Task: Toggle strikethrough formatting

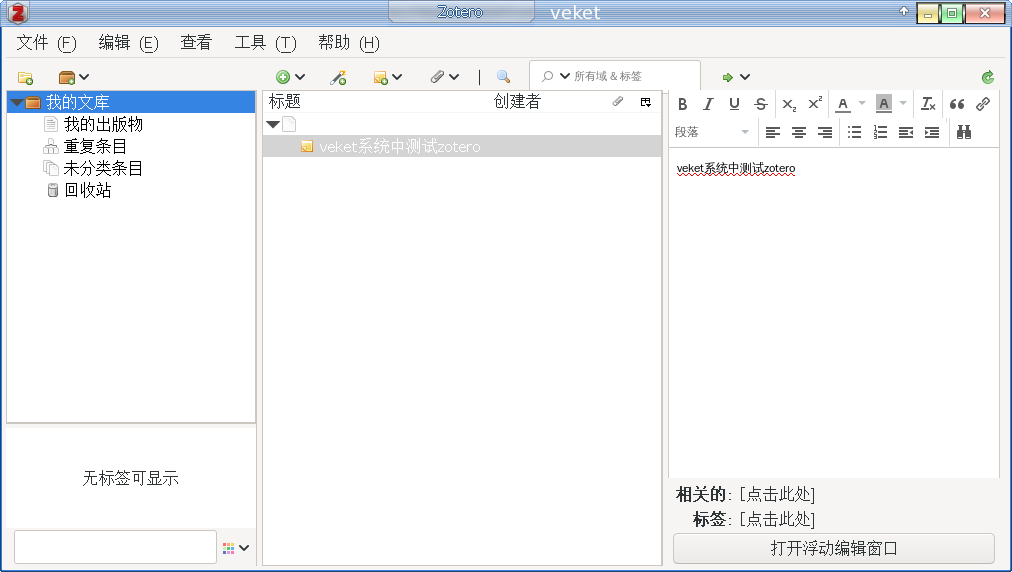Action: [760, 104]
